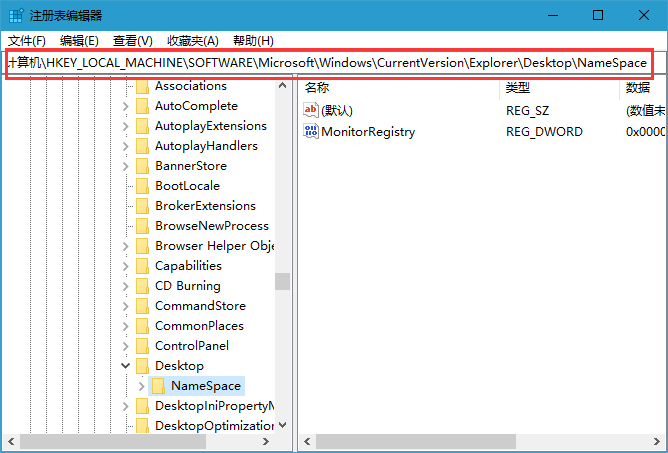Select the BootLocale tree label
668x453 pixels.
point(187,186)
